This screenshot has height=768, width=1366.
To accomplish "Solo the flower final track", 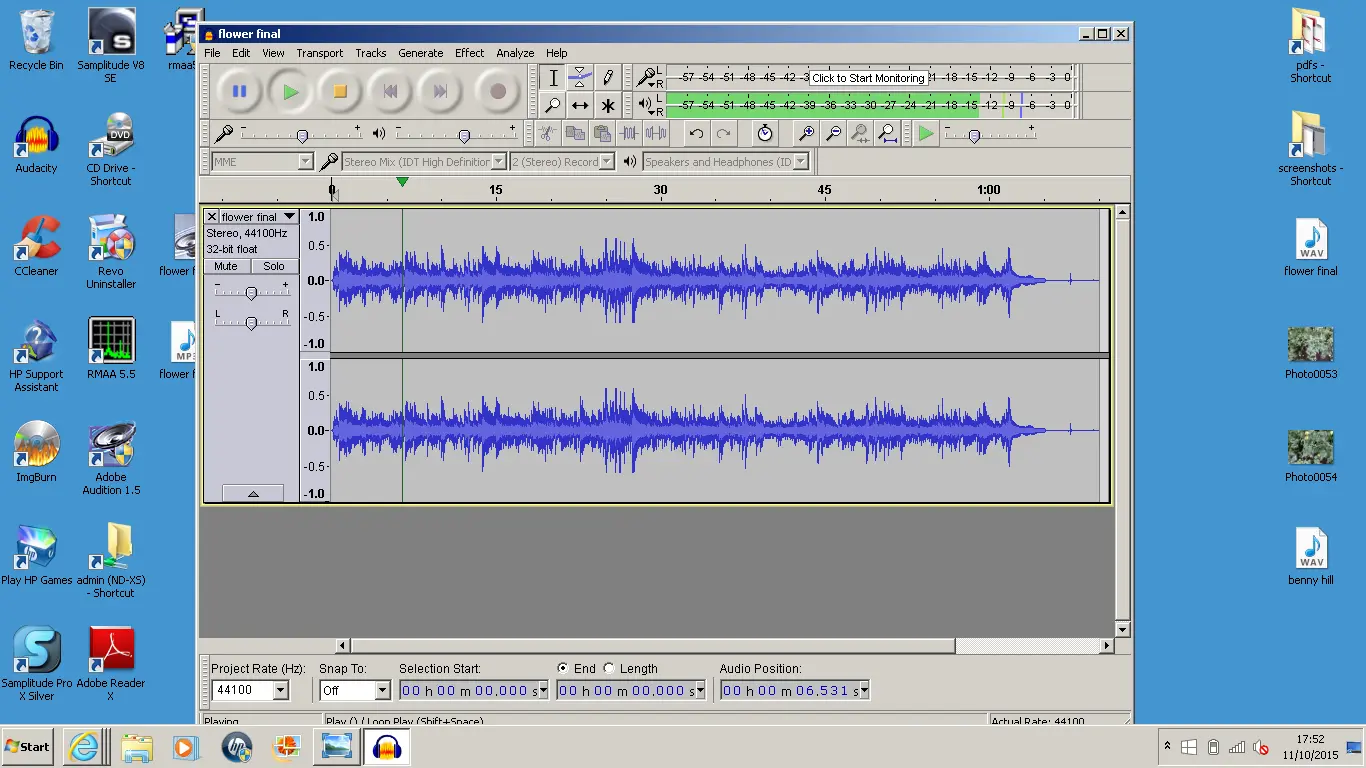I will click(x=274, y=266).
